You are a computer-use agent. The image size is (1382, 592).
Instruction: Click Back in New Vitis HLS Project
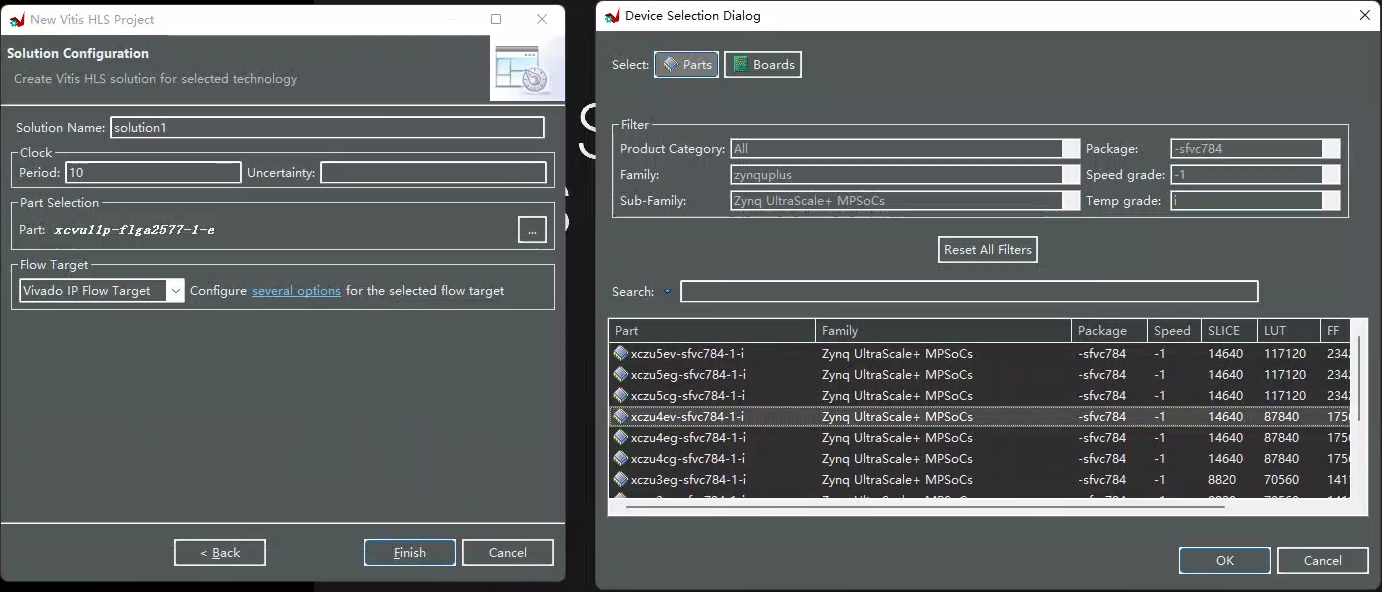[x=220, y=553]
